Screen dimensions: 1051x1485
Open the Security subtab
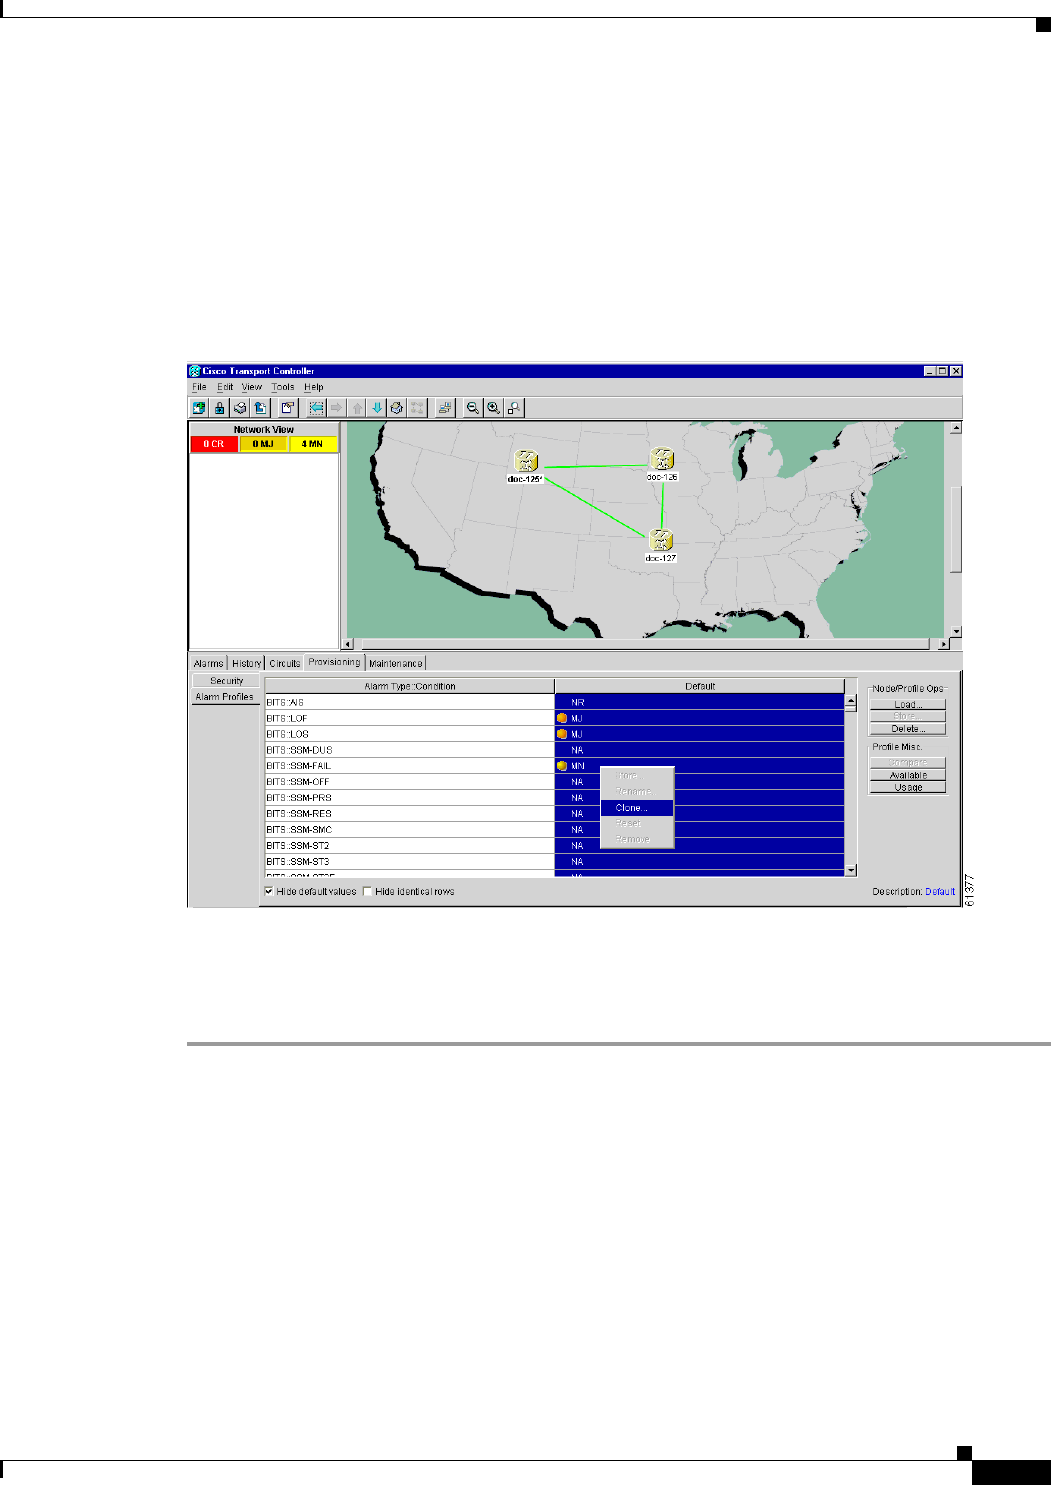click(226, 681)
